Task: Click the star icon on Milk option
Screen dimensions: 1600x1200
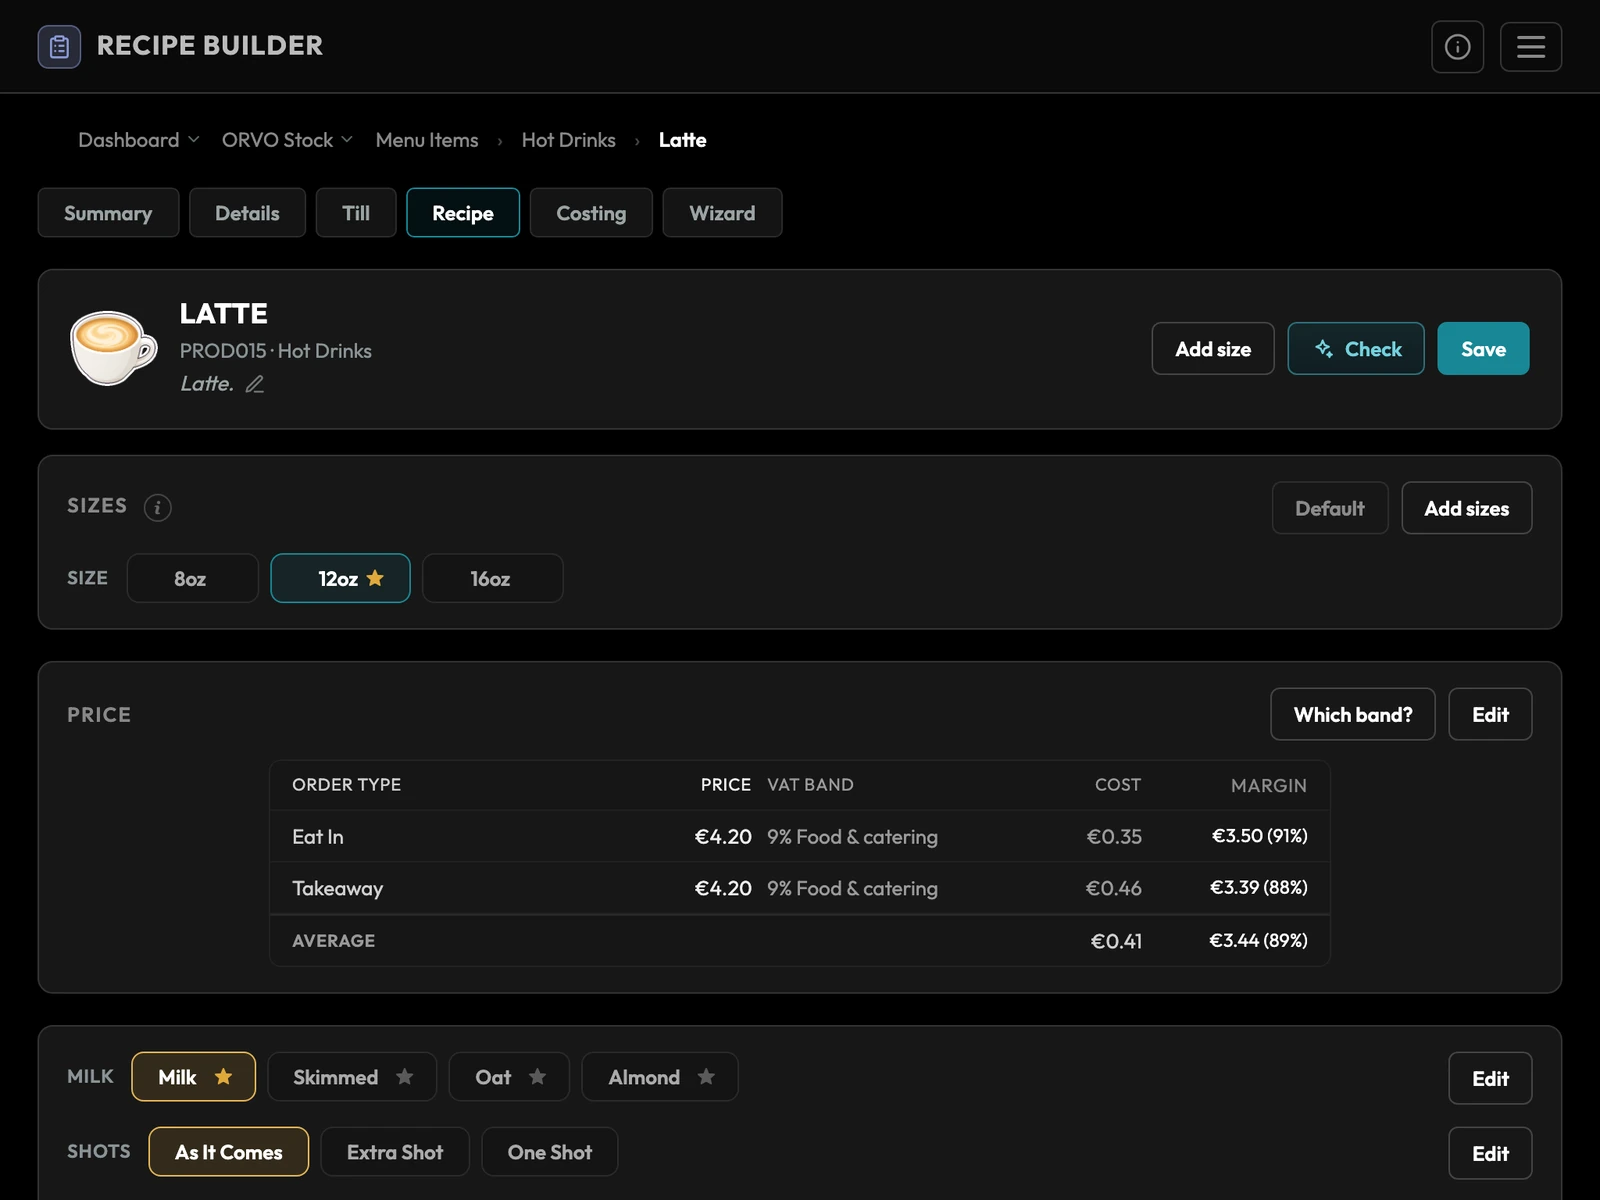Action: [x=223, y=1077]
